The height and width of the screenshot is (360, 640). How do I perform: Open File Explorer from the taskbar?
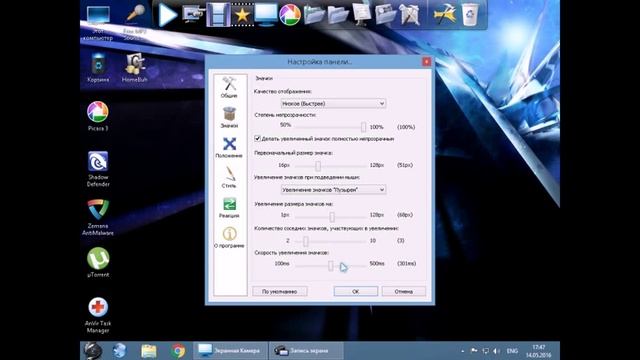(x=149, y=351)
